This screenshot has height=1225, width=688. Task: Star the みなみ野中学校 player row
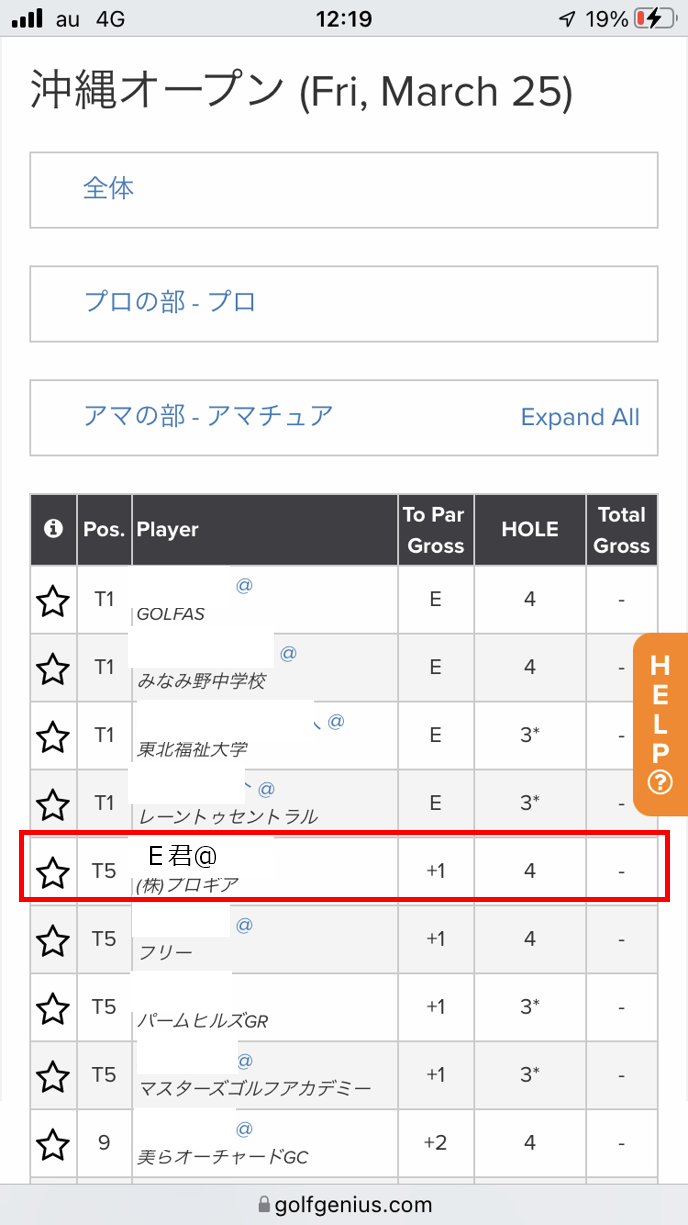coord(53,668)
